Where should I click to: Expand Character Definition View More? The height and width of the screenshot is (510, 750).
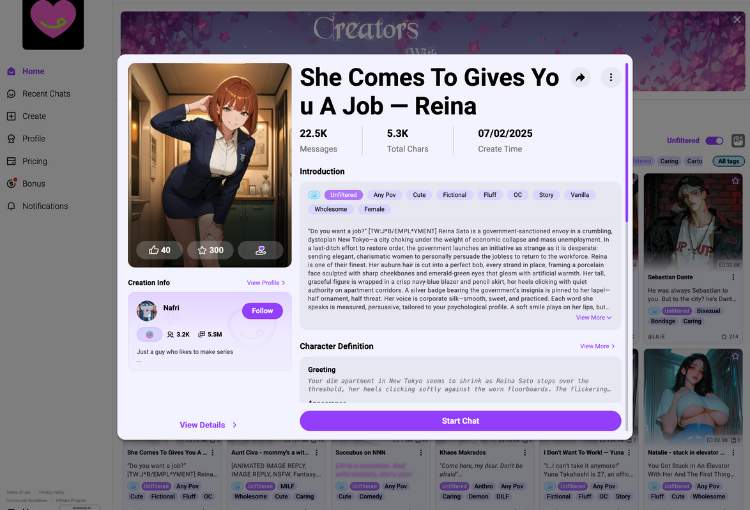[x=597, y=346]
